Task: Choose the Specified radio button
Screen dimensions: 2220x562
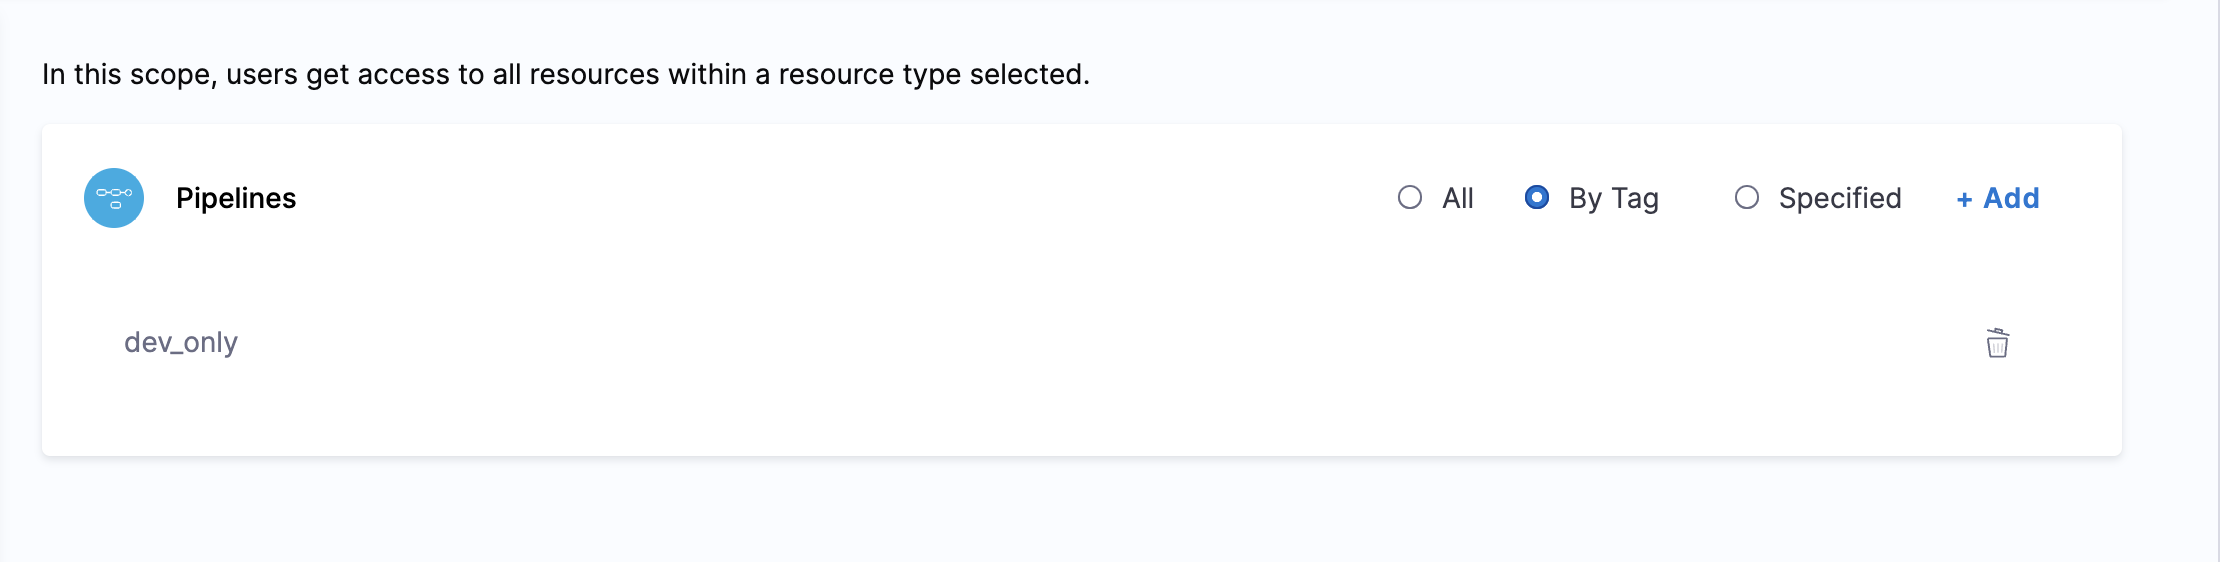Action: pos(1747,198)
